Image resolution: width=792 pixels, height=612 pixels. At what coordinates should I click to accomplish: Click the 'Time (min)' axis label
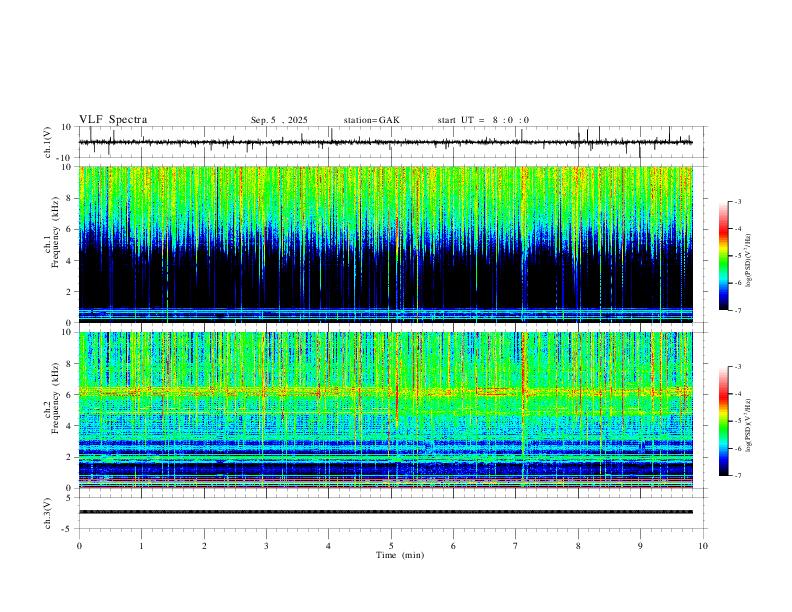(400, 555)
